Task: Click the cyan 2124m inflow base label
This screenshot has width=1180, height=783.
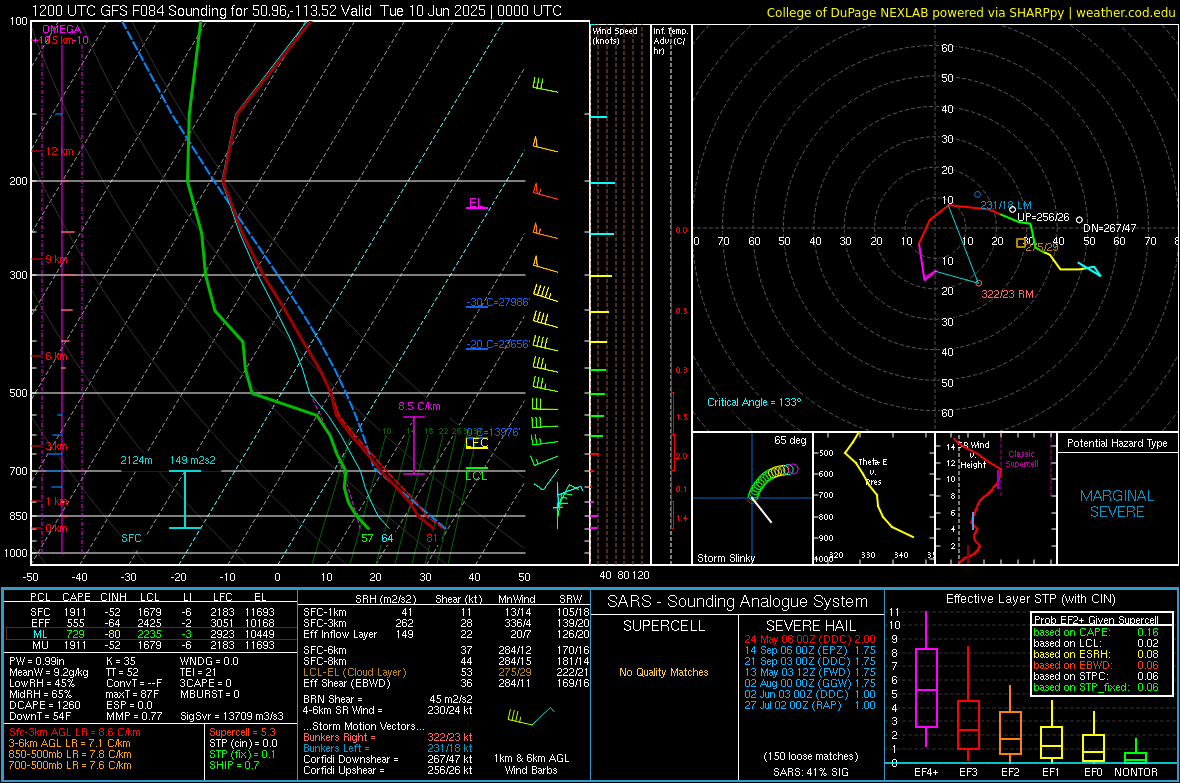Action: coord(136,460)
